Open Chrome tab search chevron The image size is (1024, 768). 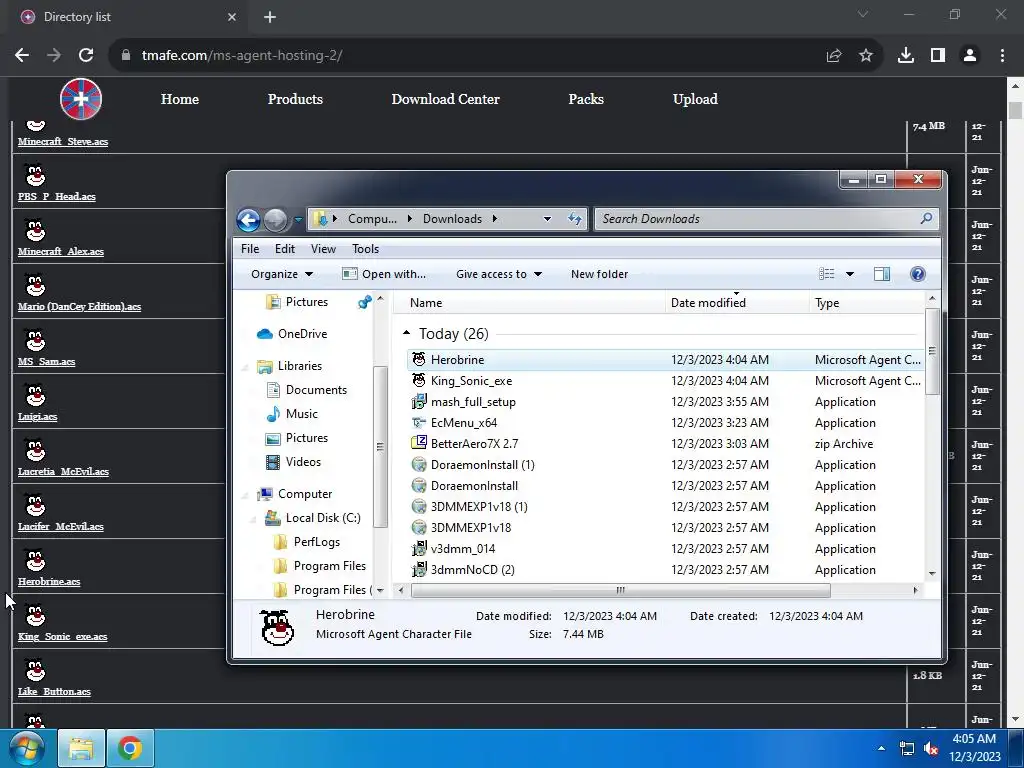863,14
